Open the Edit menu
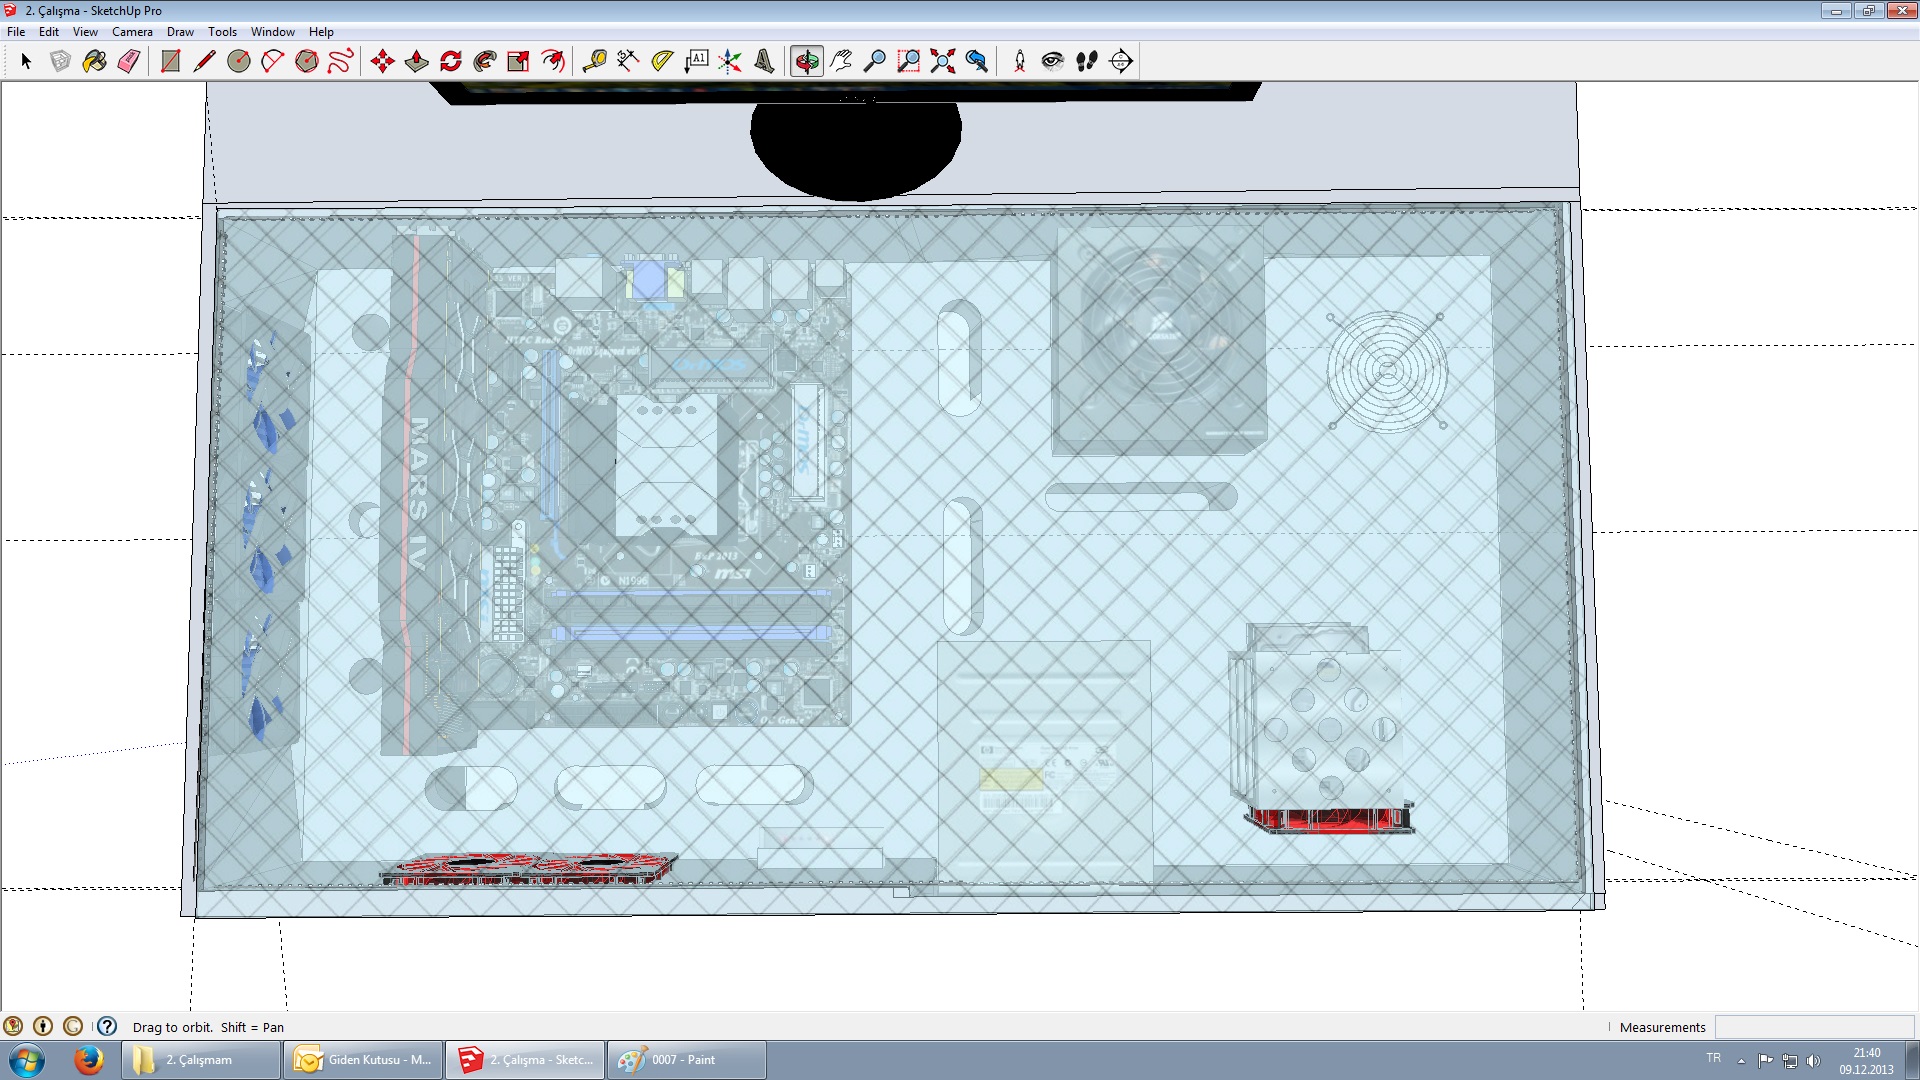 (49, 32)
